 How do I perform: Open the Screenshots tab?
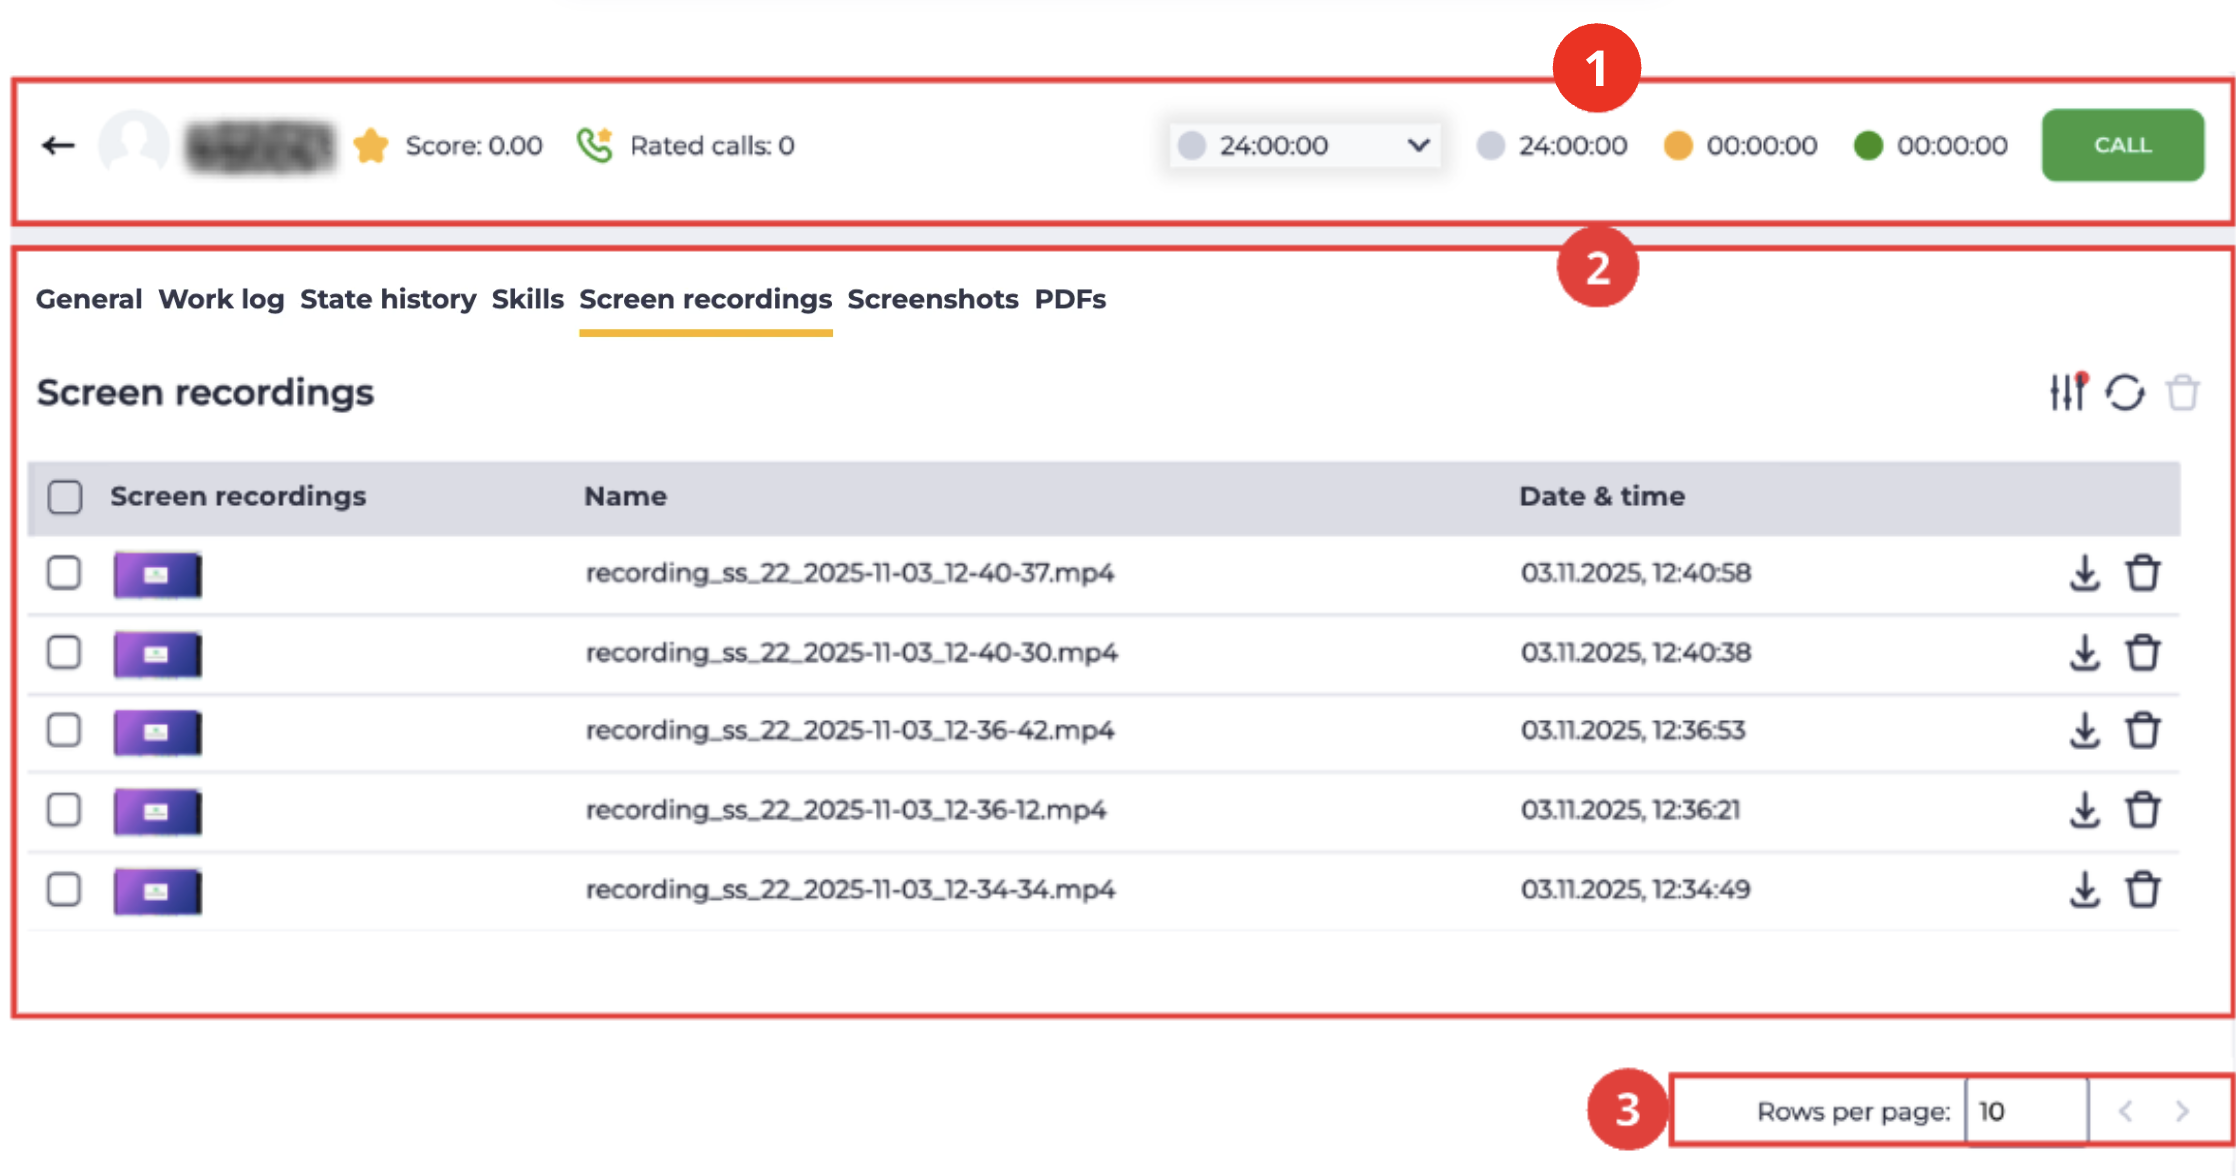[933, 299]
